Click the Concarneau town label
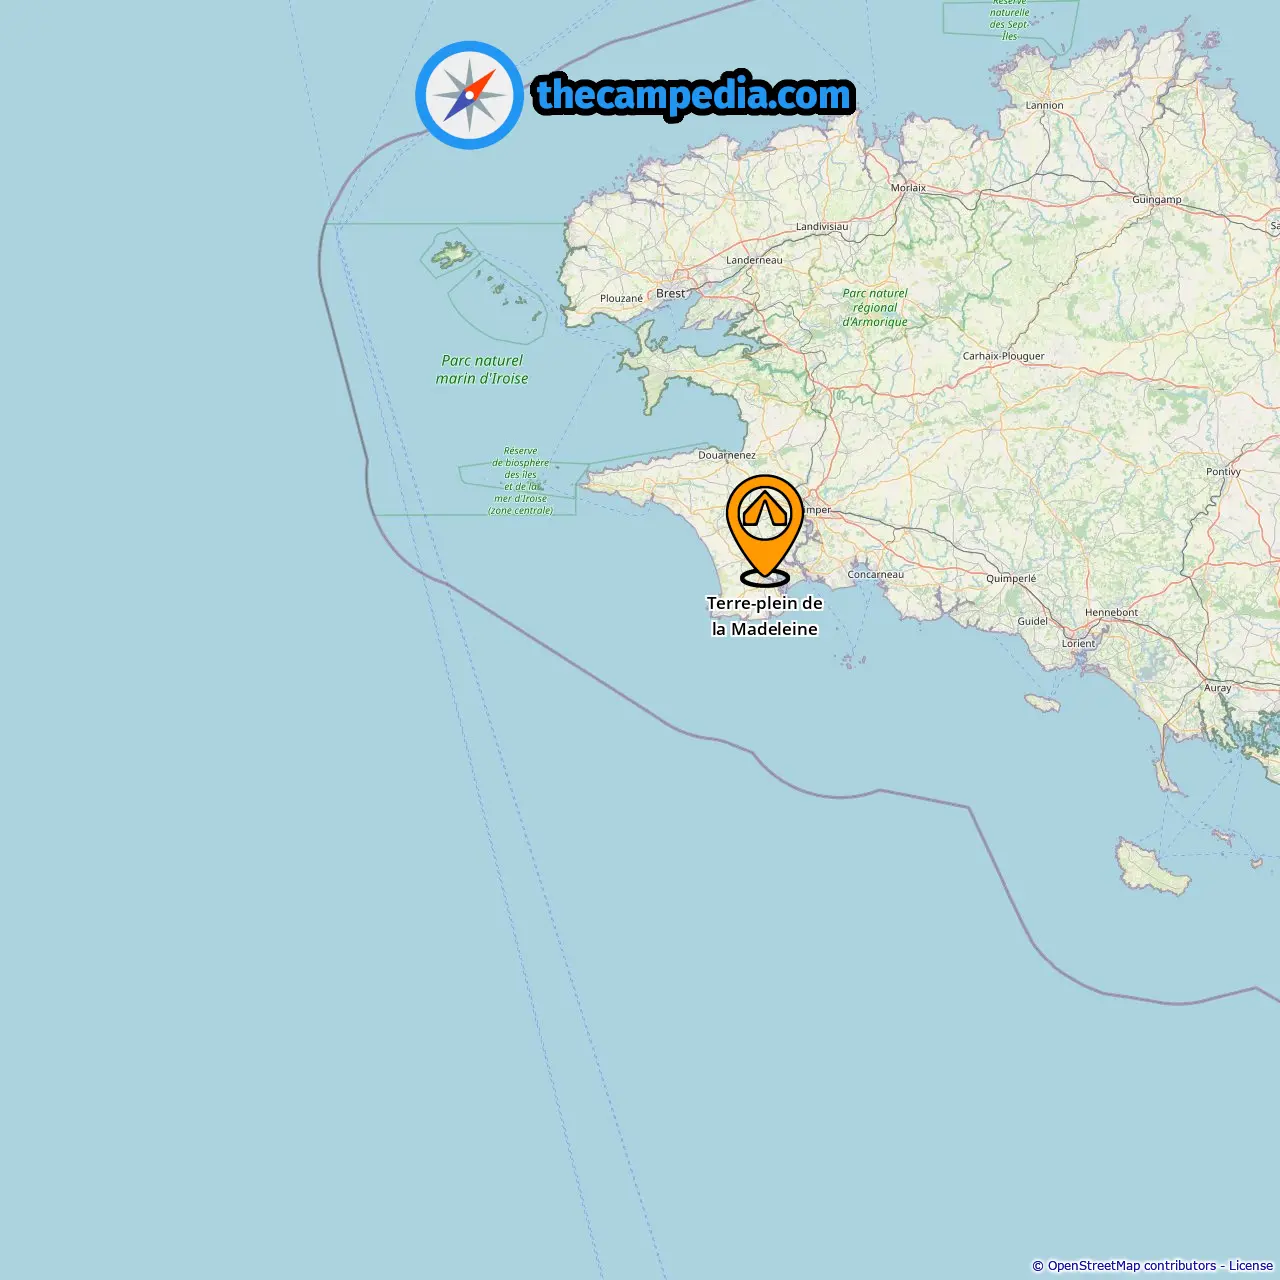The width and height of the screenshot is (1280, 1280). pyautogui.click(x=876, y=574)
